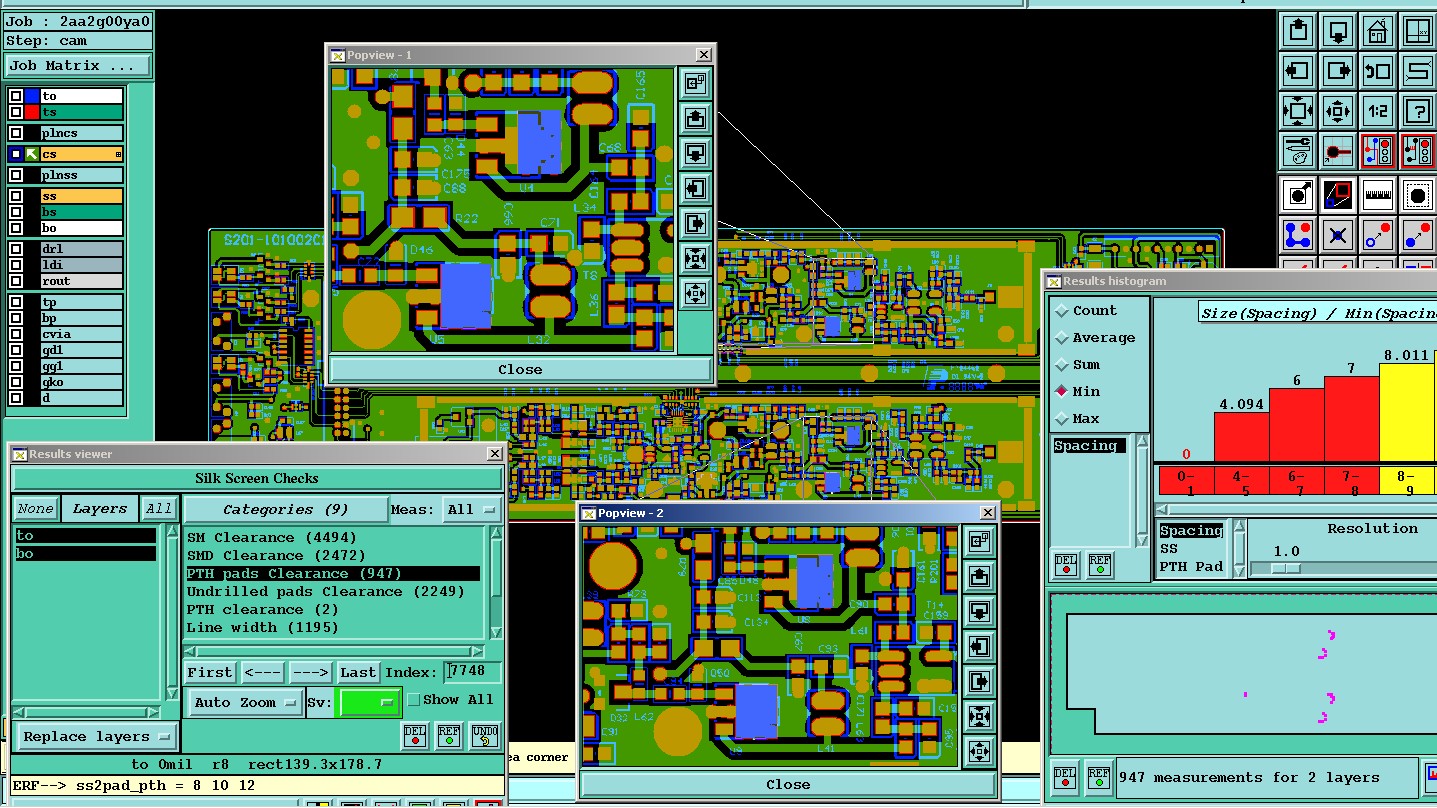
Task: Click the First result button
Action: pos(210,673)
